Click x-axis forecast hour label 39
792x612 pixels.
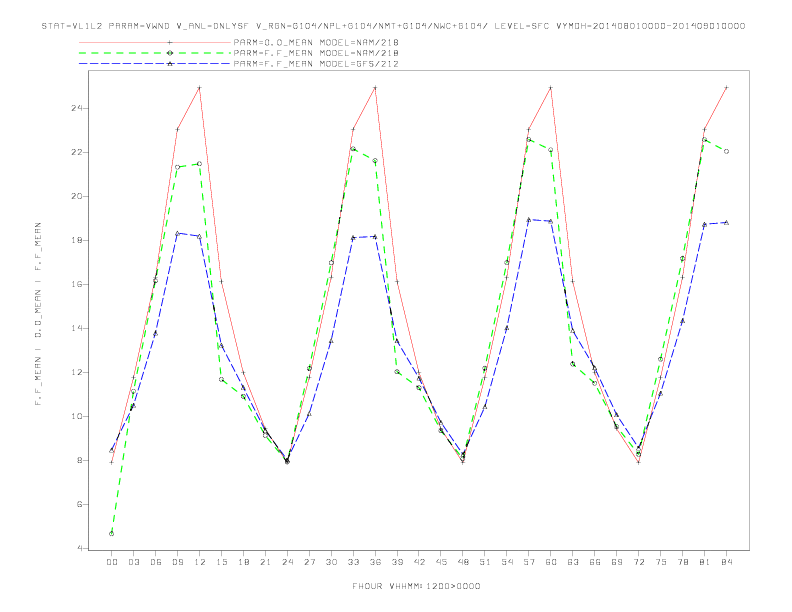click(x=397, y=562)
